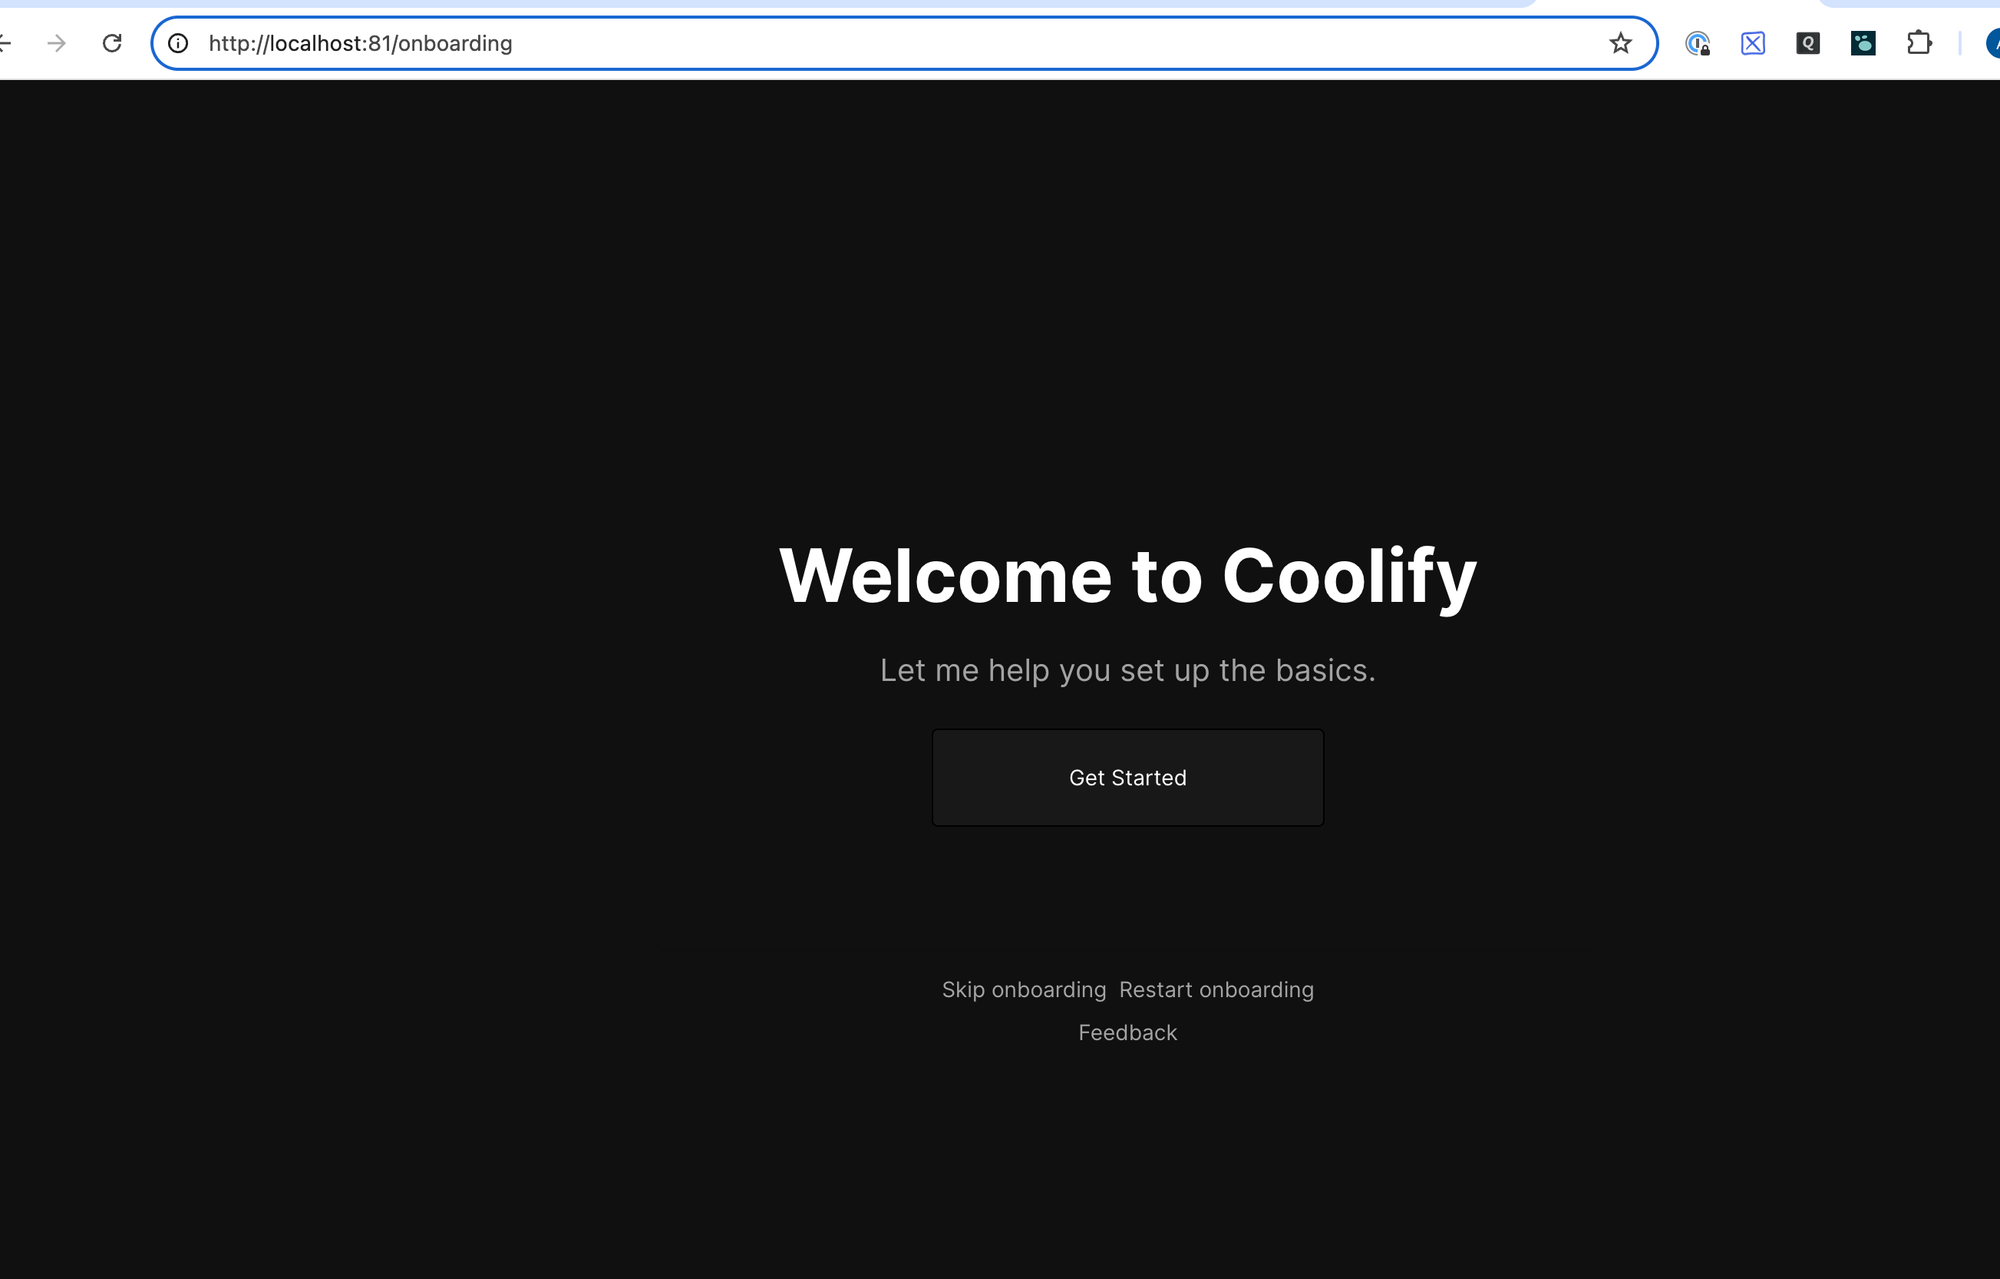Open the dark Q extension icon
This screenshot has height=1279, width=2000.
(1807, 43)
